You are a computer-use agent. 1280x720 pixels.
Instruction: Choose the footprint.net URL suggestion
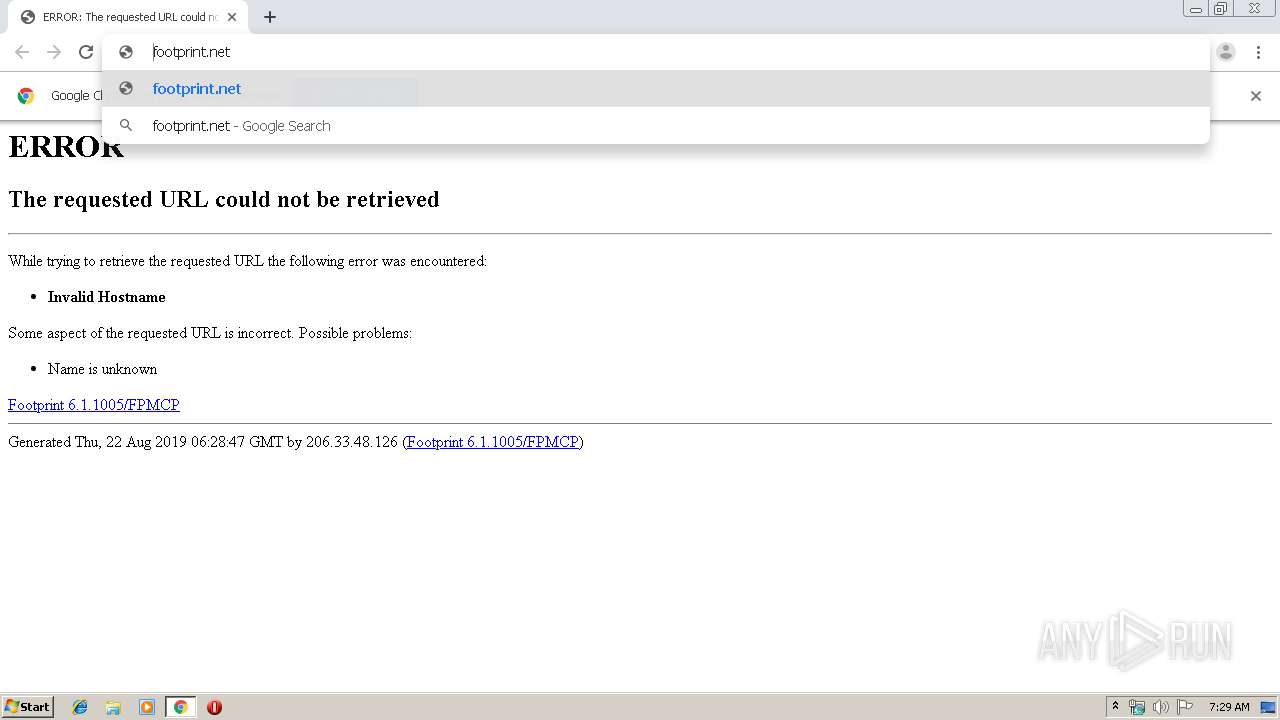(656, 89)
